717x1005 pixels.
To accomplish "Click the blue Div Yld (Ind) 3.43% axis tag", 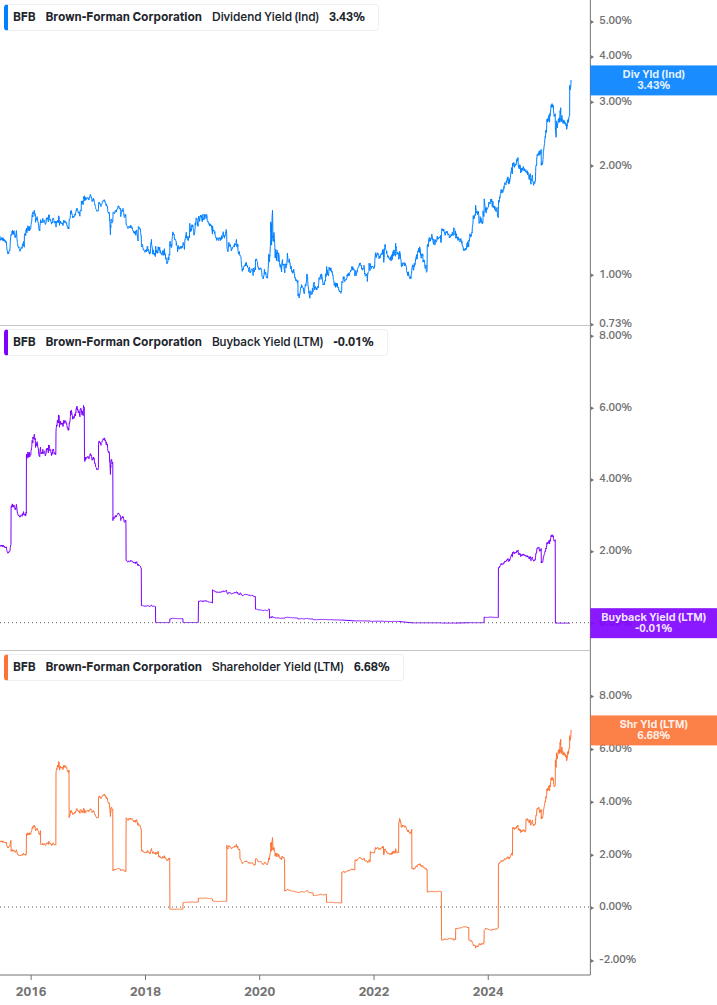I will pyautogui.click(x=654, y=80).
